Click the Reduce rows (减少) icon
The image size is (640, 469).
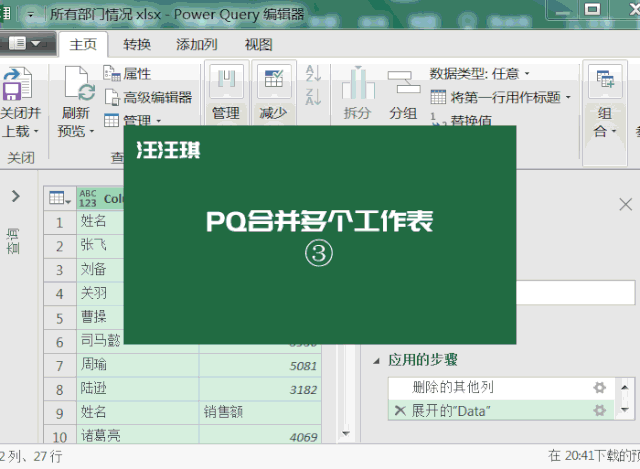tap(274, 81)
